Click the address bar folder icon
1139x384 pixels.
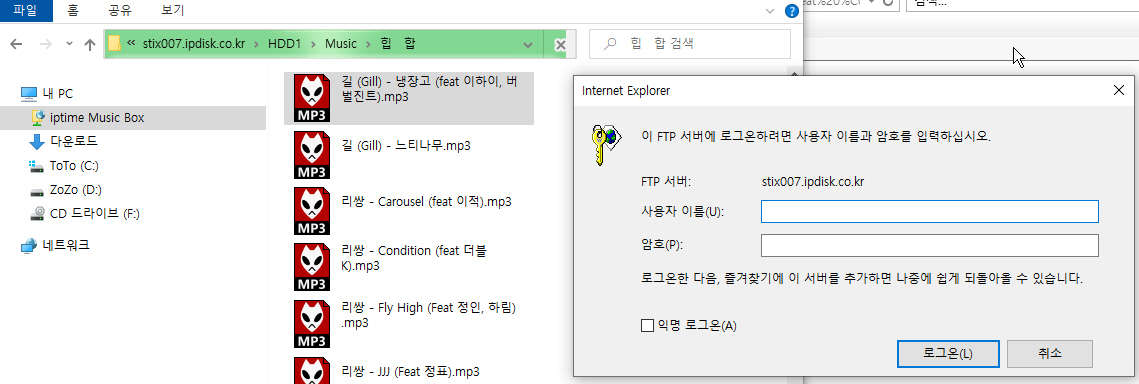[x=114, y=44]
